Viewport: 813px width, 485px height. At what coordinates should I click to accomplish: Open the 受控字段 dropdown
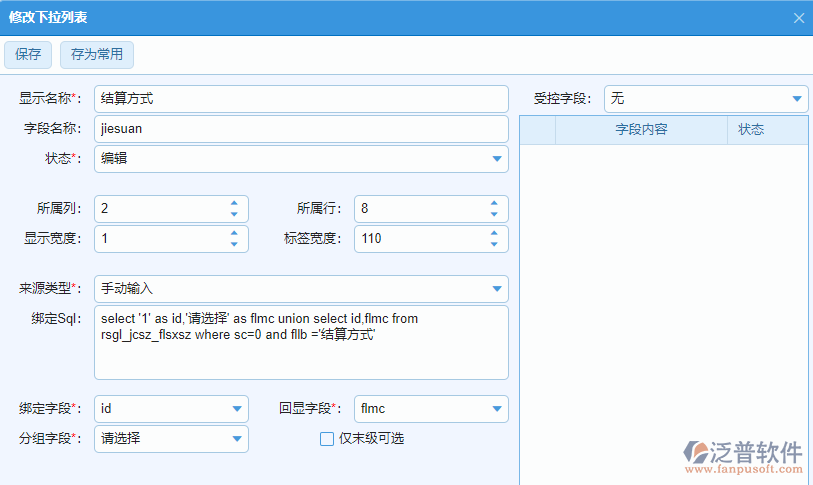[797, 99]
